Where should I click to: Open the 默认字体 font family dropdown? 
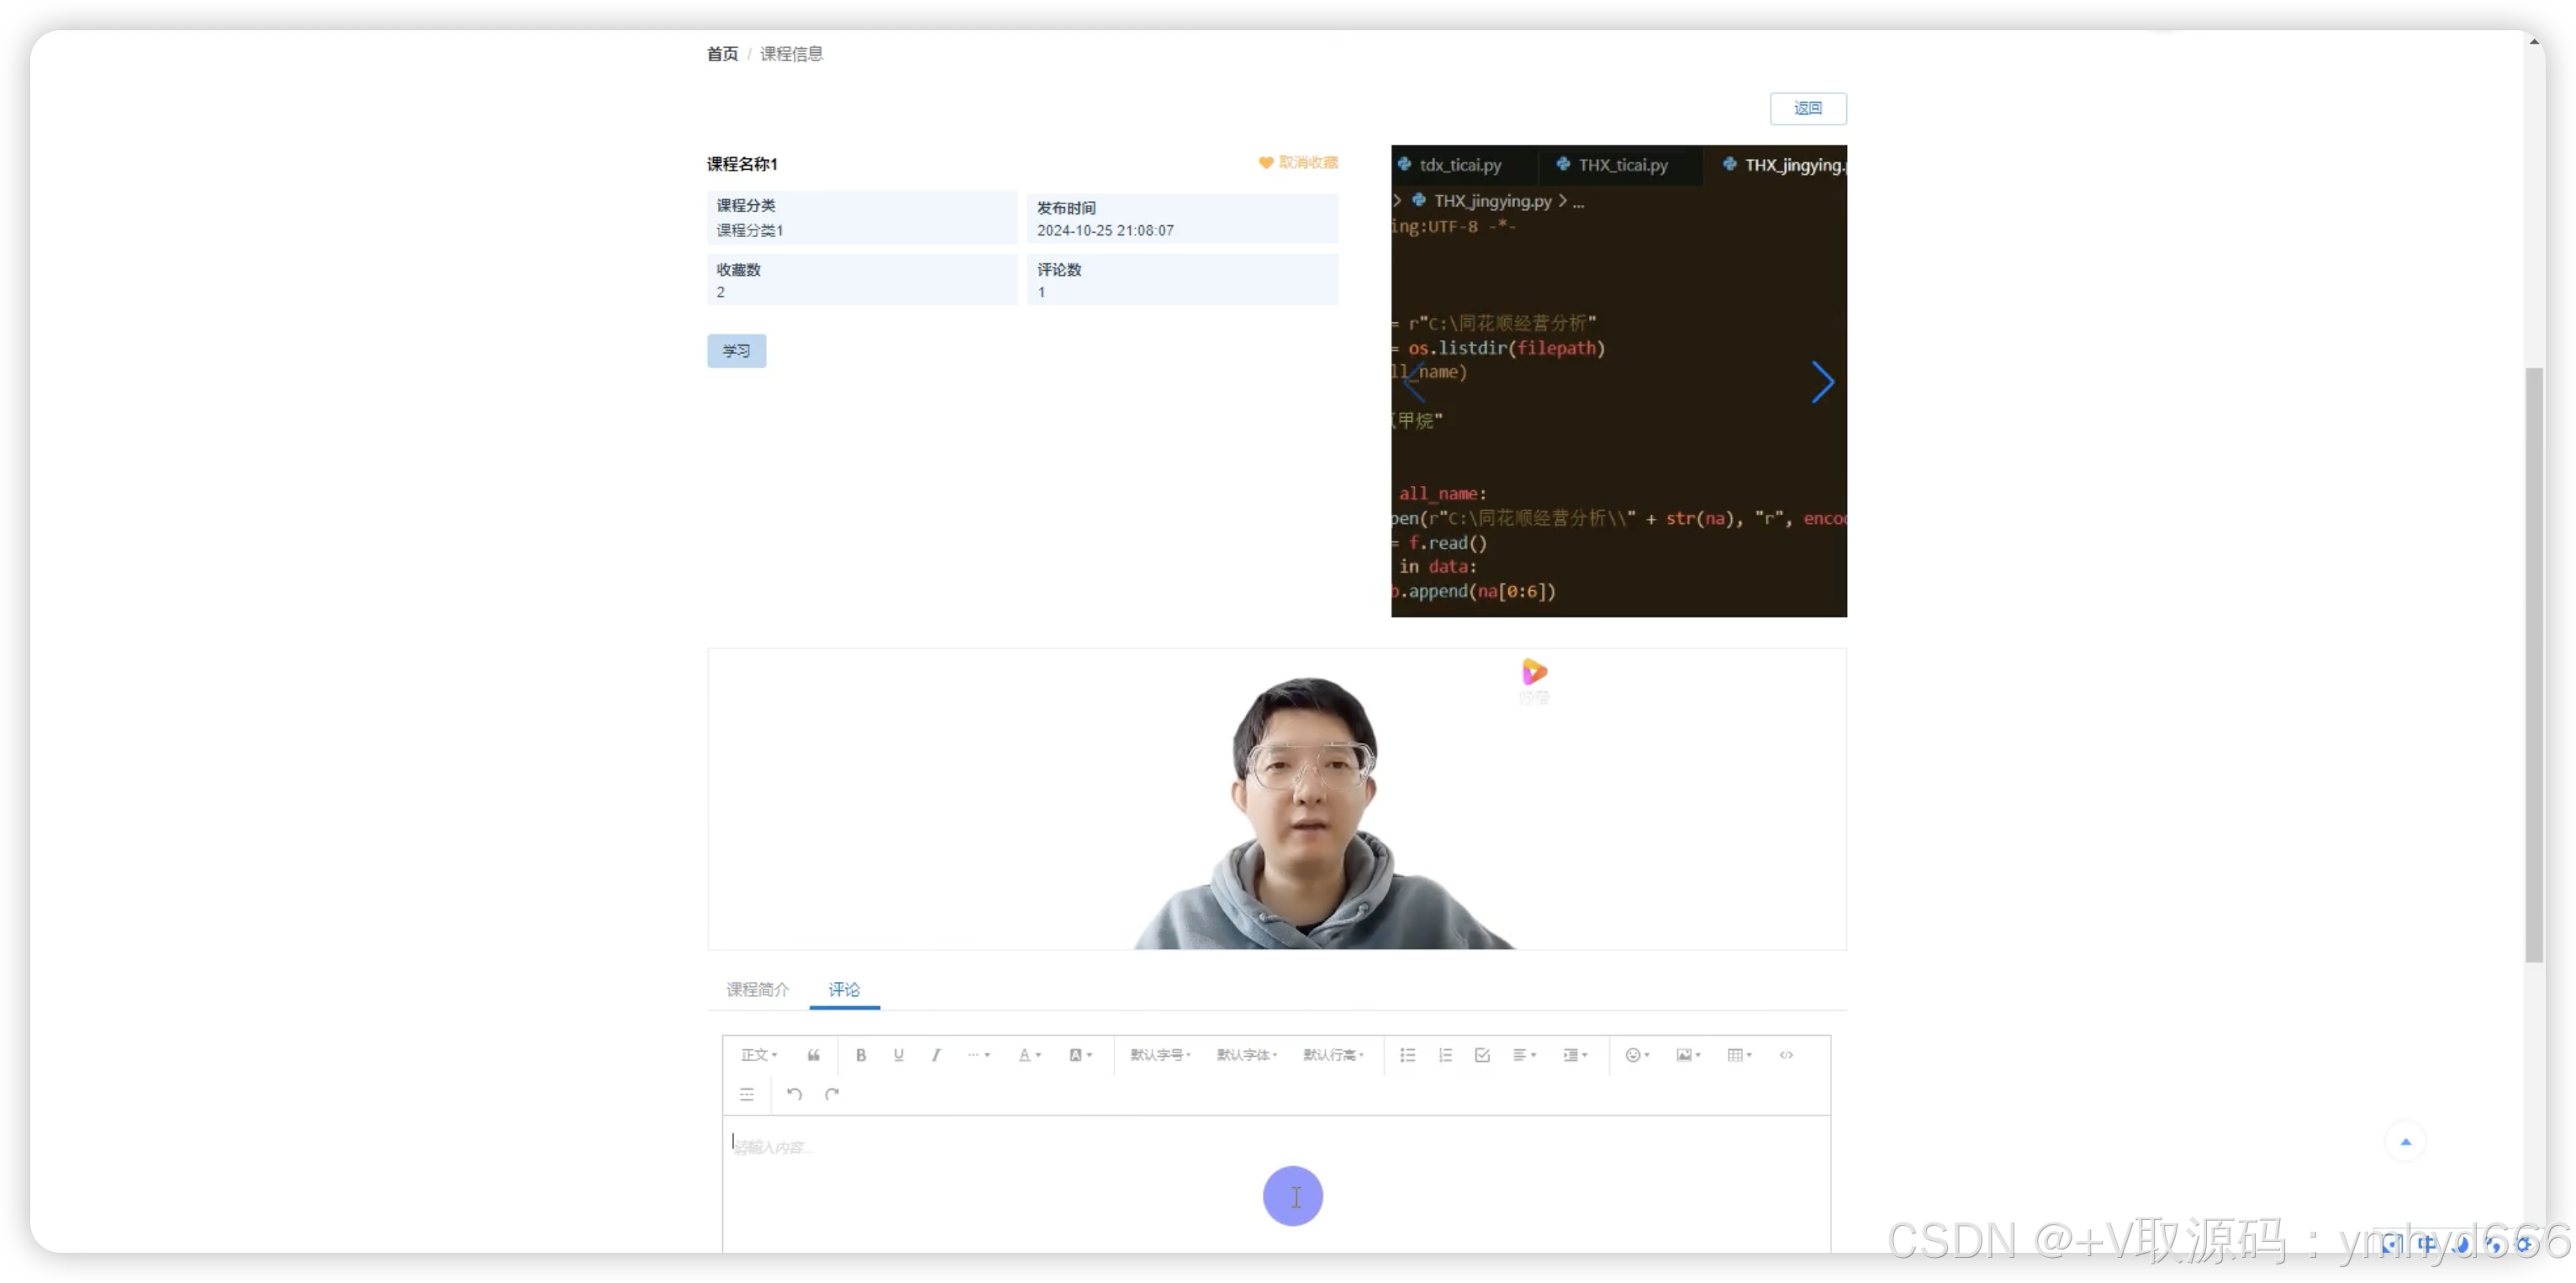point(1246,1055)
